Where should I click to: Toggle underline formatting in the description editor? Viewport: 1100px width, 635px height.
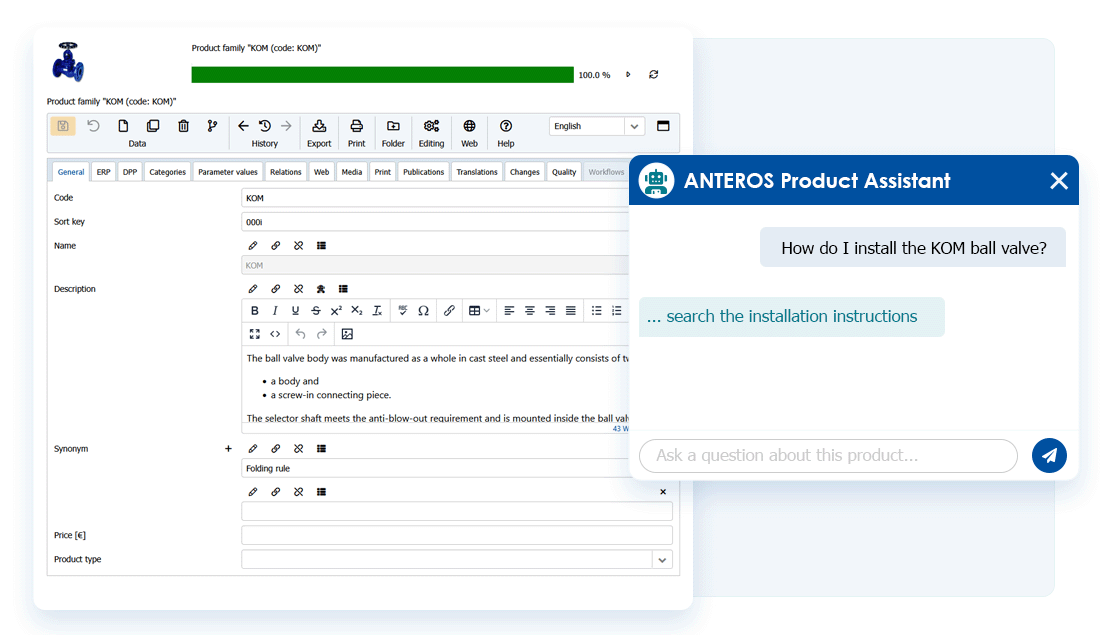coord(295,311)
